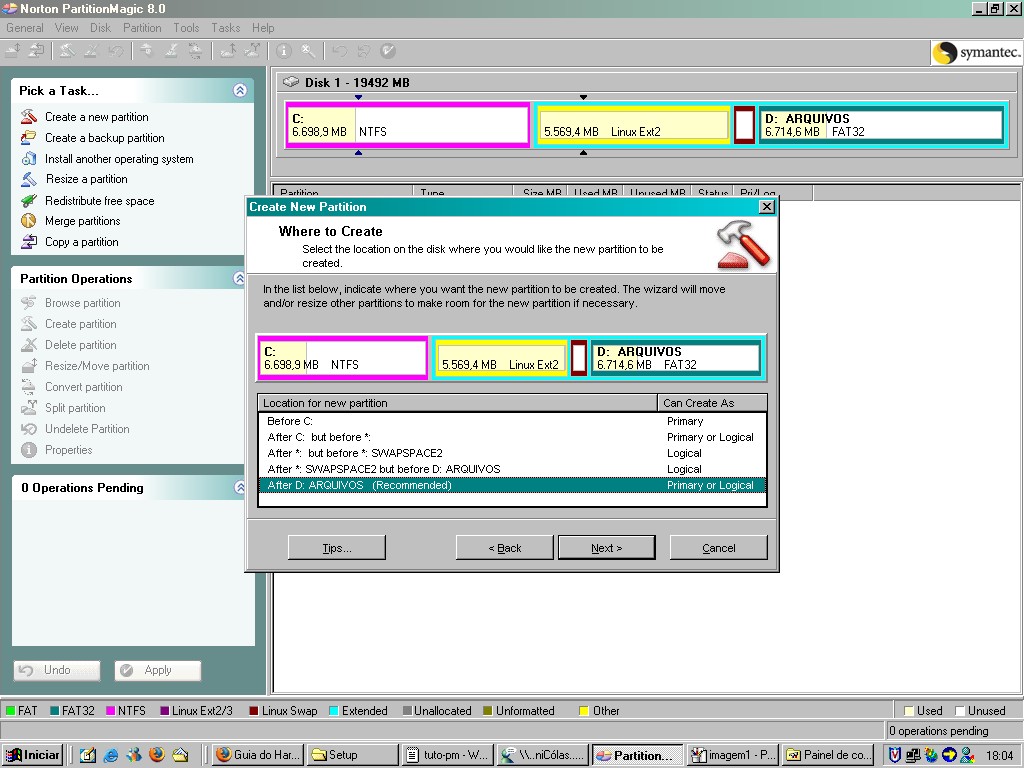Click the Tips button in the wizard
The width and height of the screenshot is (1024, 768).
(x=337, y=548)
